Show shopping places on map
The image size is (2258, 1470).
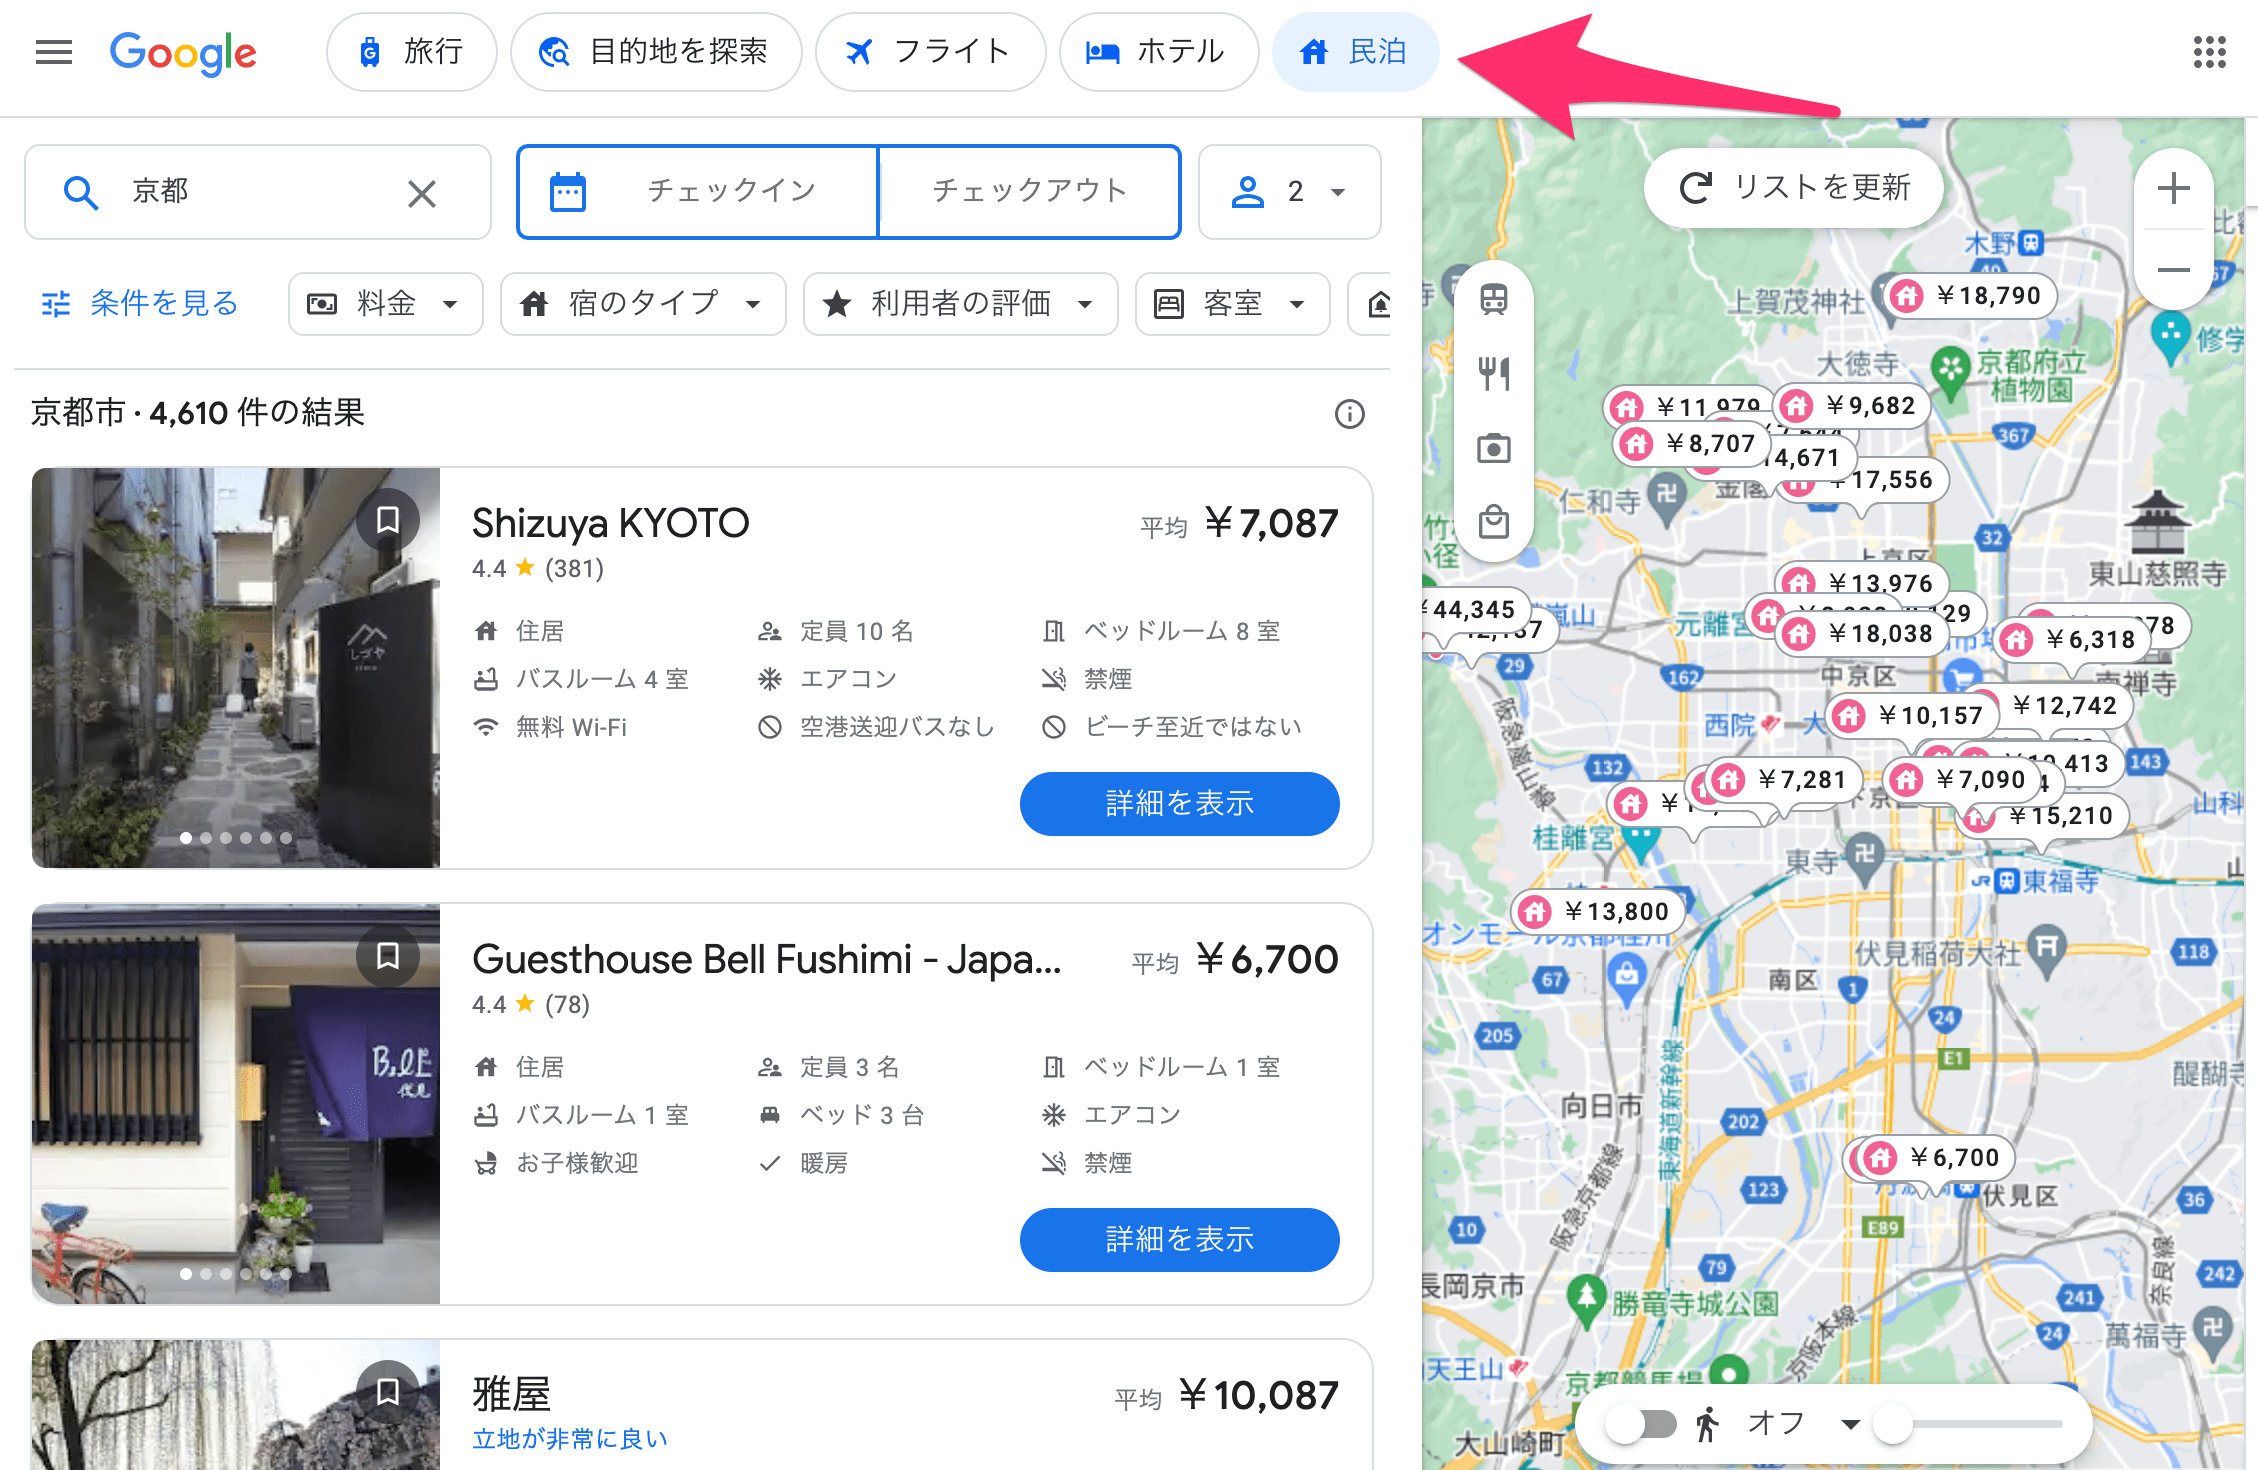coord(1494,522)
